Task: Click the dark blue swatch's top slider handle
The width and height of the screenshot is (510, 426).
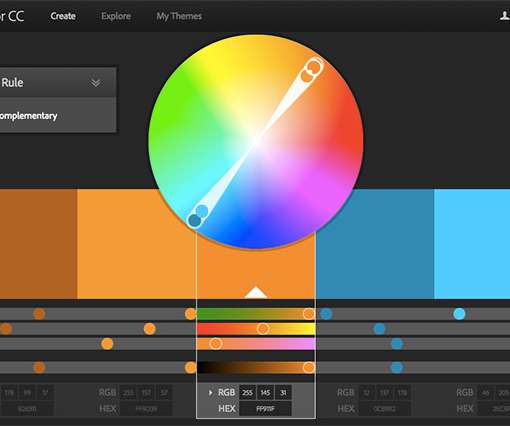Action: (x=326, y=314)
